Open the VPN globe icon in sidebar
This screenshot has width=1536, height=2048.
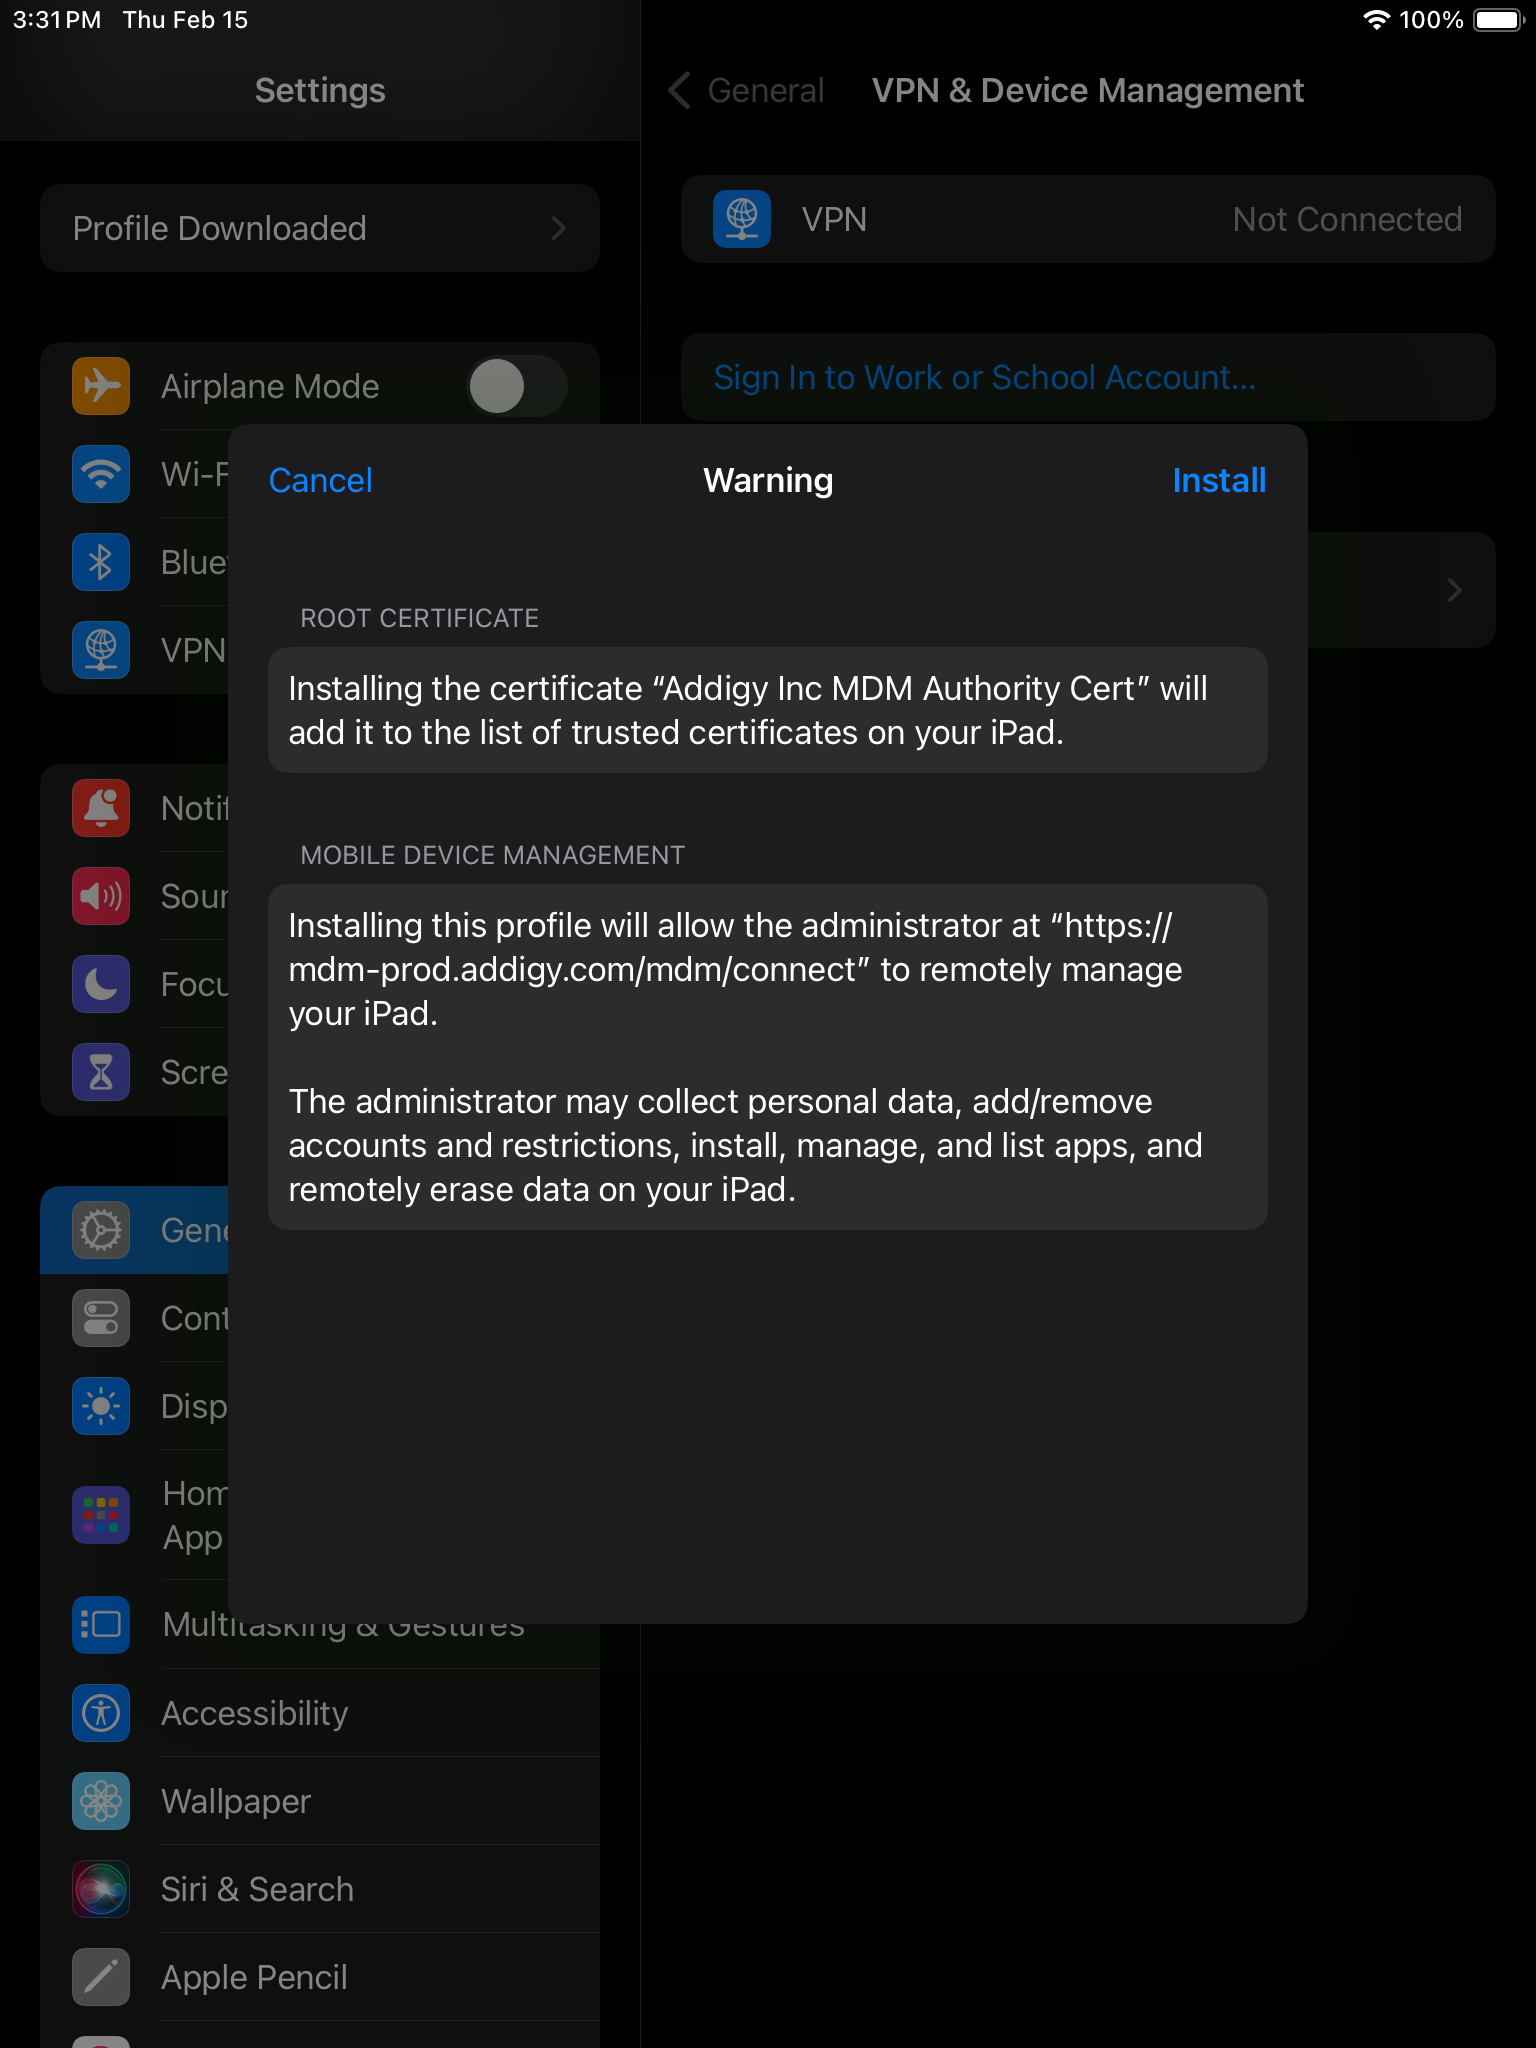coord(101,650)
